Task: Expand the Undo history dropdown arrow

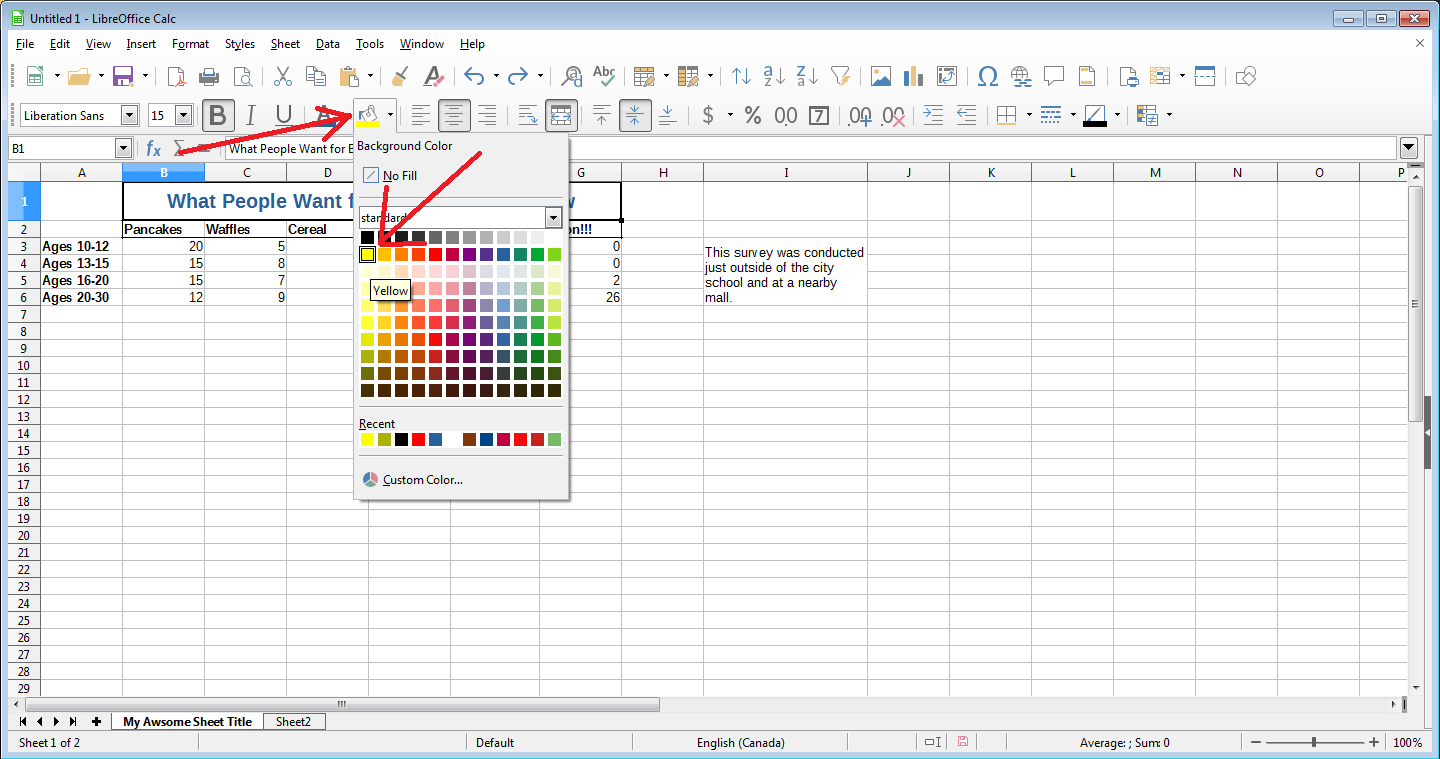Action: [496, 76]
